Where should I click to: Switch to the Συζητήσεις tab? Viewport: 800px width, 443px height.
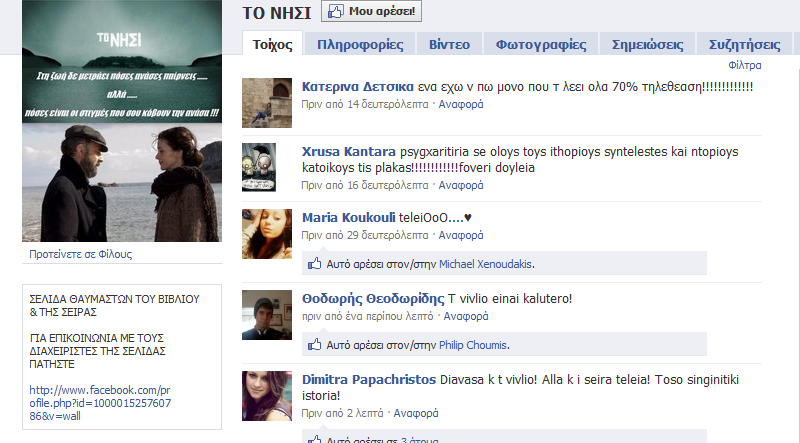click(x=744, y=44)
